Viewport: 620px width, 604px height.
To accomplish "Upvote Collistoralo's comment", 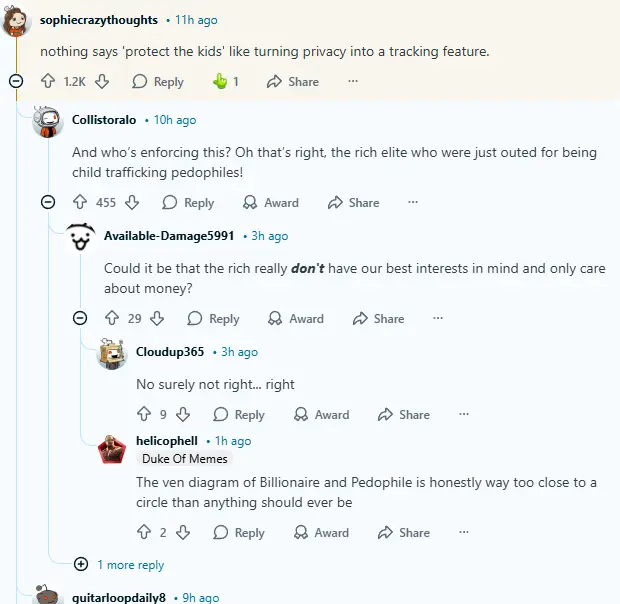I will 80,202.
